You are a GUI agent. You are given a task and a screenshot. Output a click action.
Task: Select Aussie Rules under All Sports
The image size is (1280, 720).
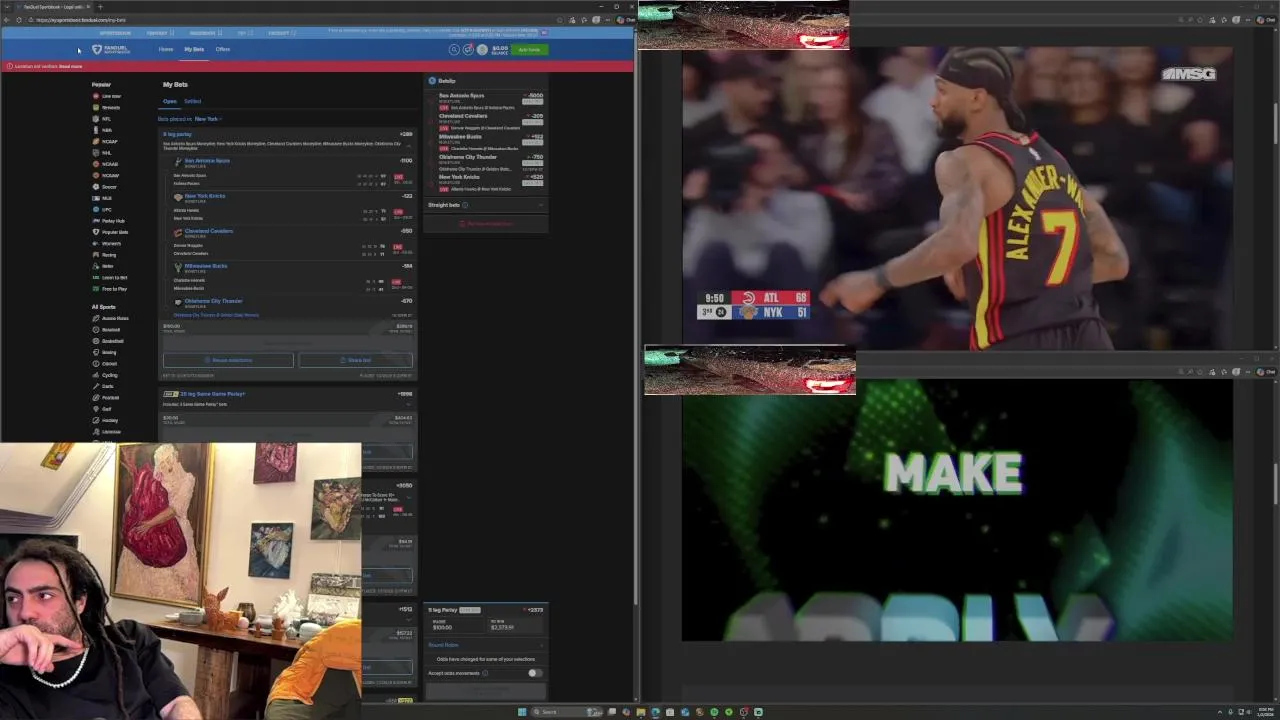111,318
